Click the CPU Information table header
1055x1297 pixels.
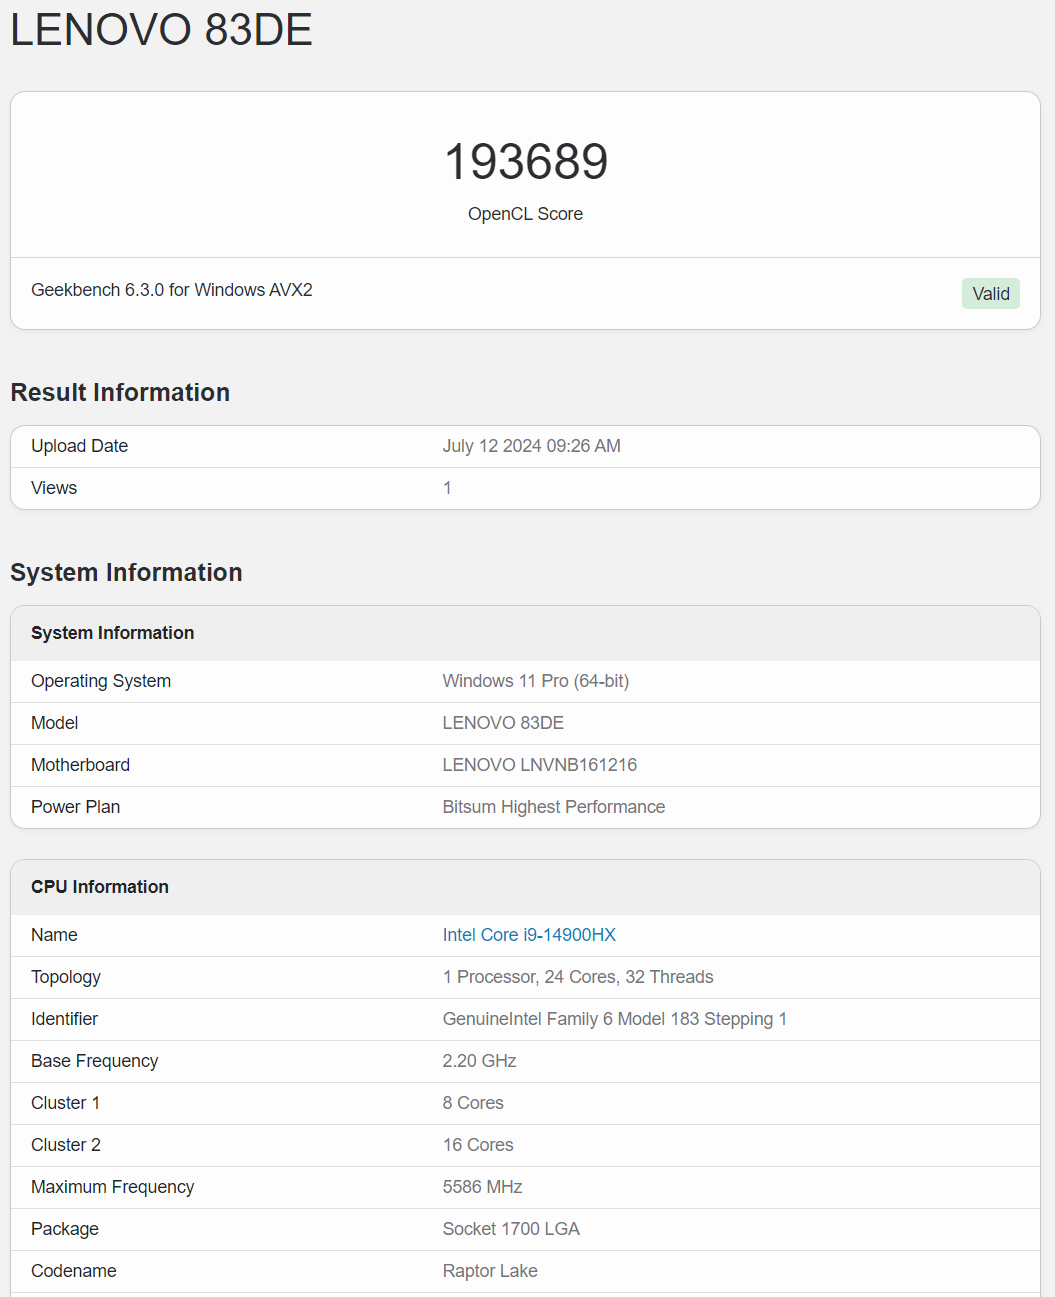[x=525, y=887]
